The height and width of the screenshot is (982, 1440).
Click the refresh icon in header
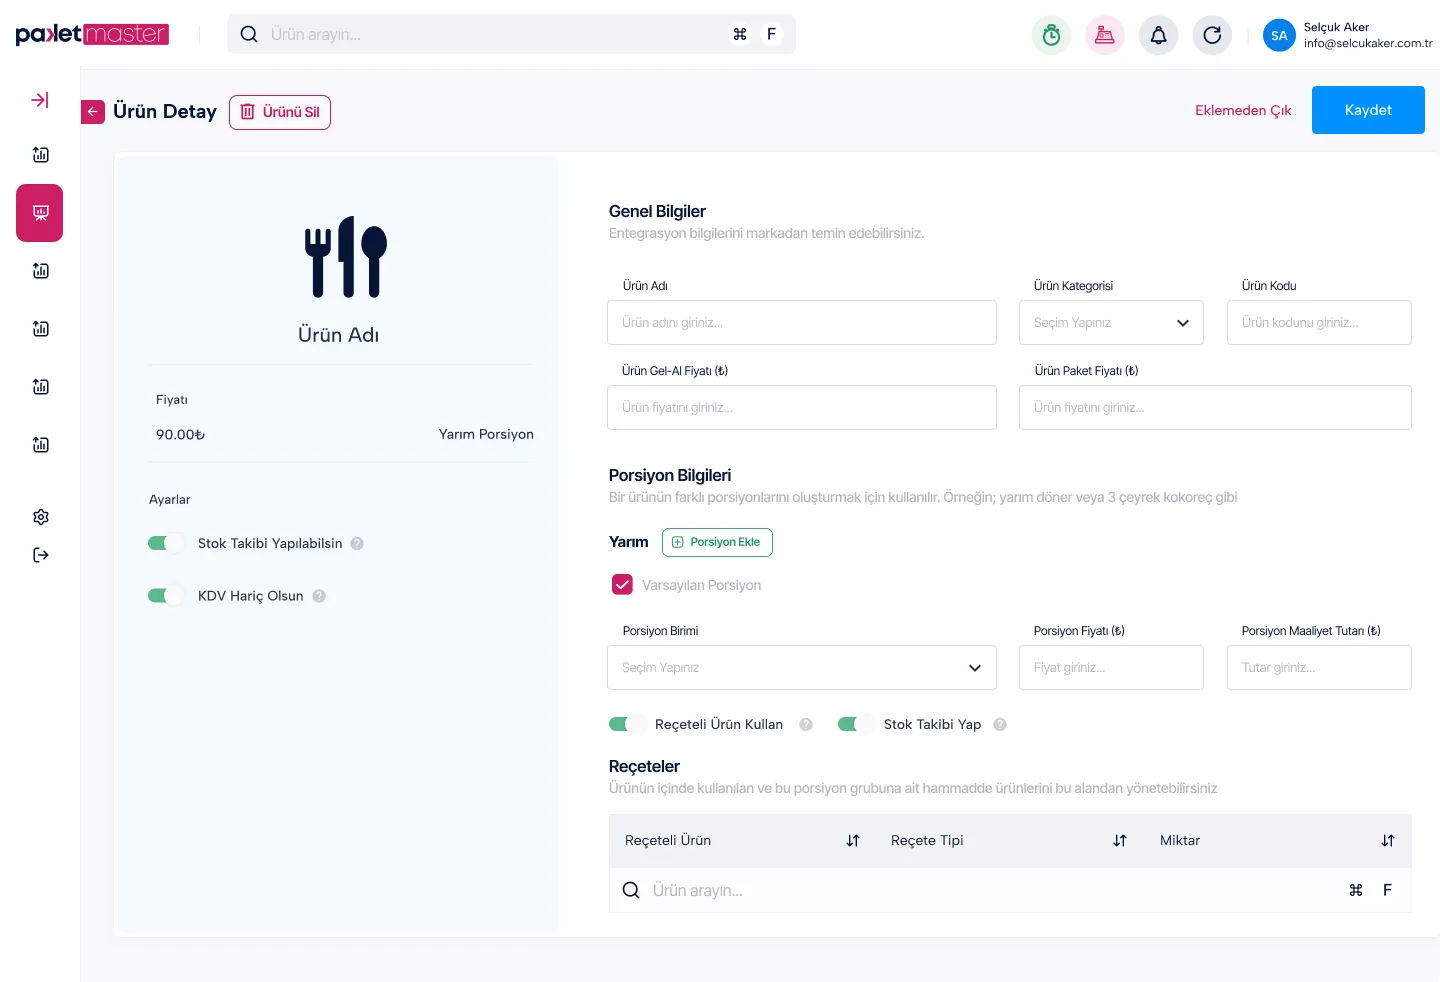[1212, 35]
